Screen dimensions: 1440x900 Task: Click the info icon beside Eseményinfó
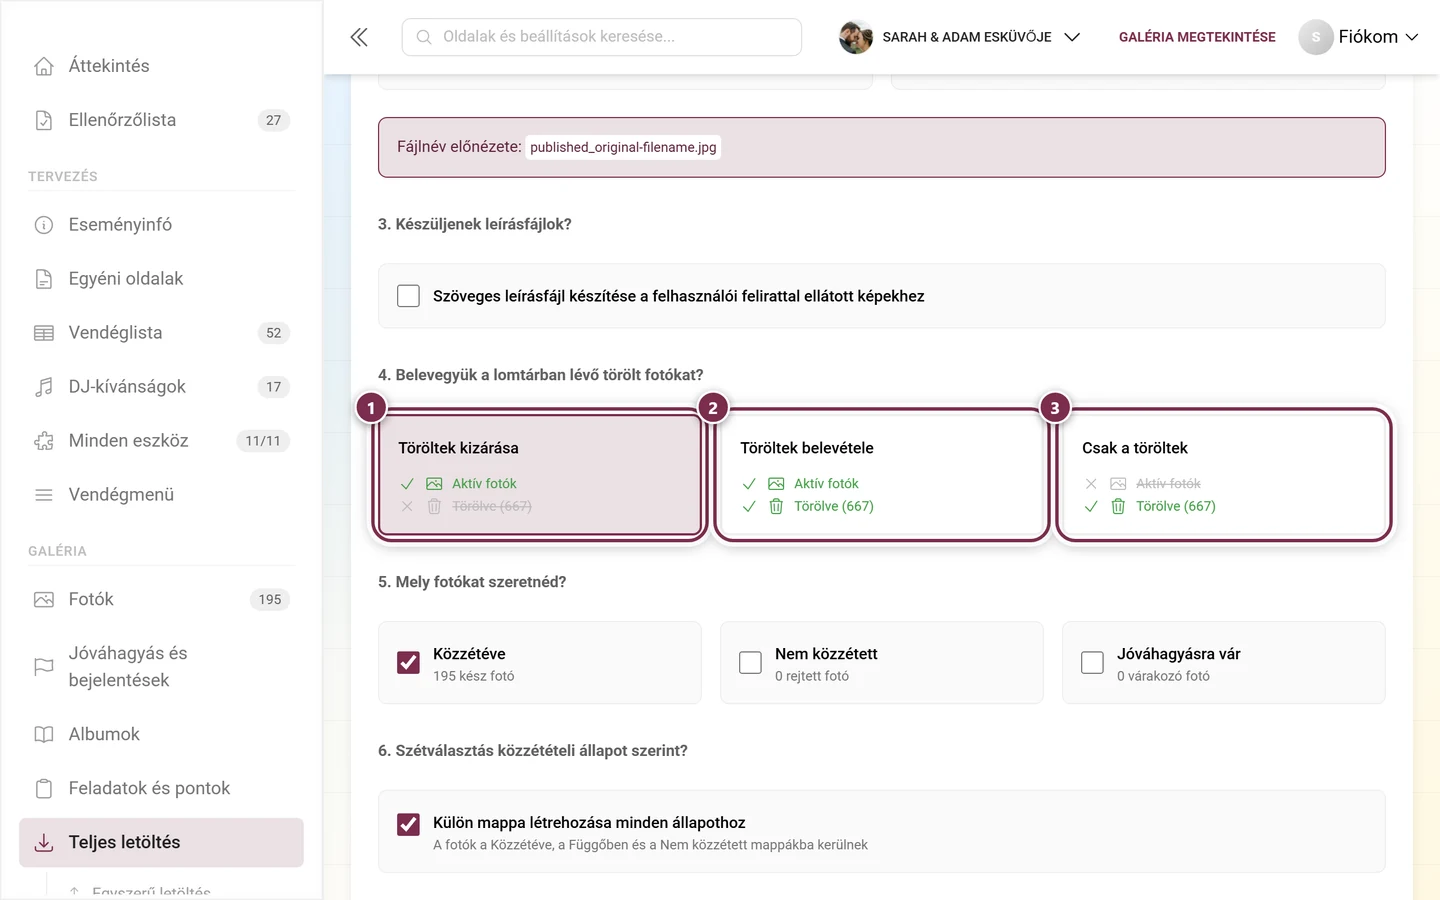point(44,225)
